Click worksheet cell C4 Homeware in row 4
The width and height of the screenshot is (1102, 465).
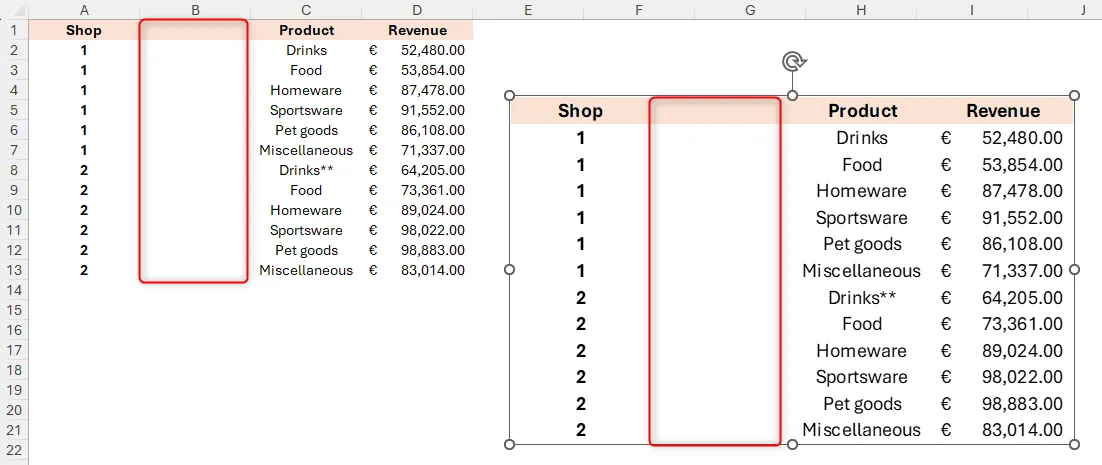click(x=306, y=91)
